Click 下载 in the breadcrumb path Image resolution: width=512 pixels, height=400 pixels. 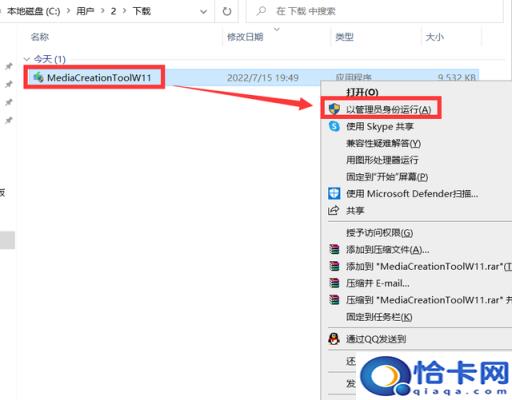point(141,11)
